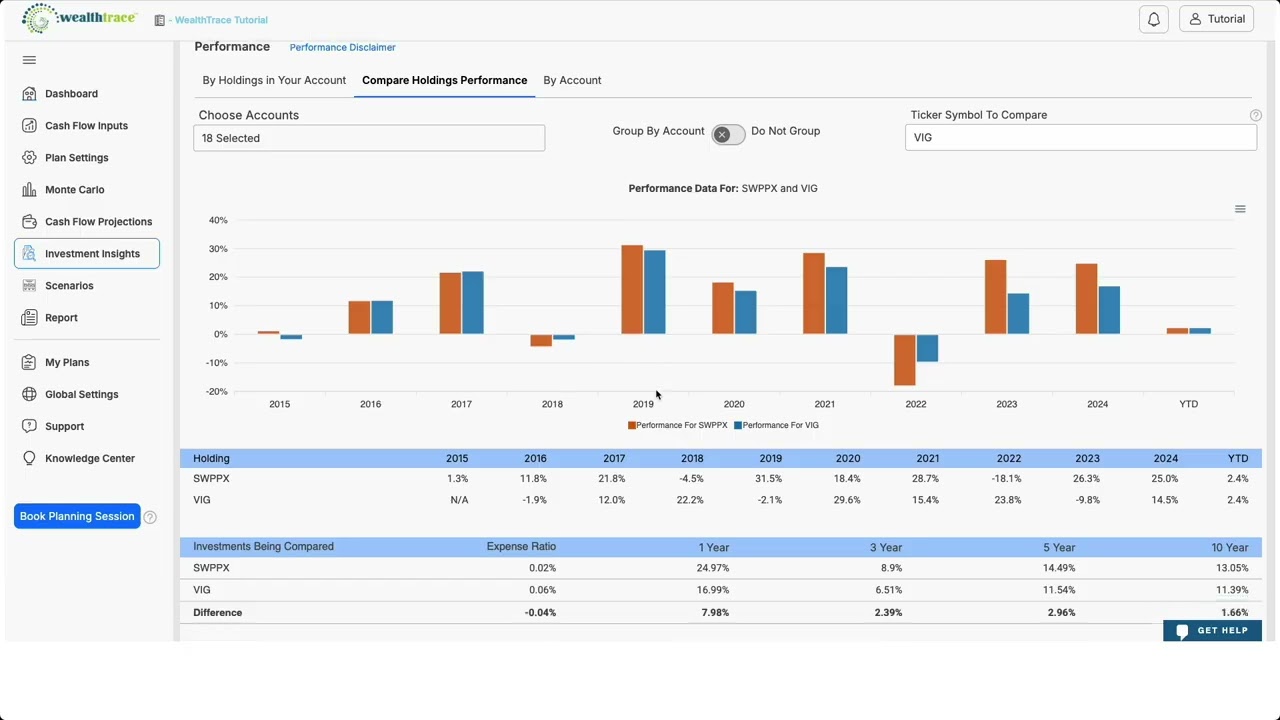Click the Monte Carlo sidebar icon

click(29, 190)
